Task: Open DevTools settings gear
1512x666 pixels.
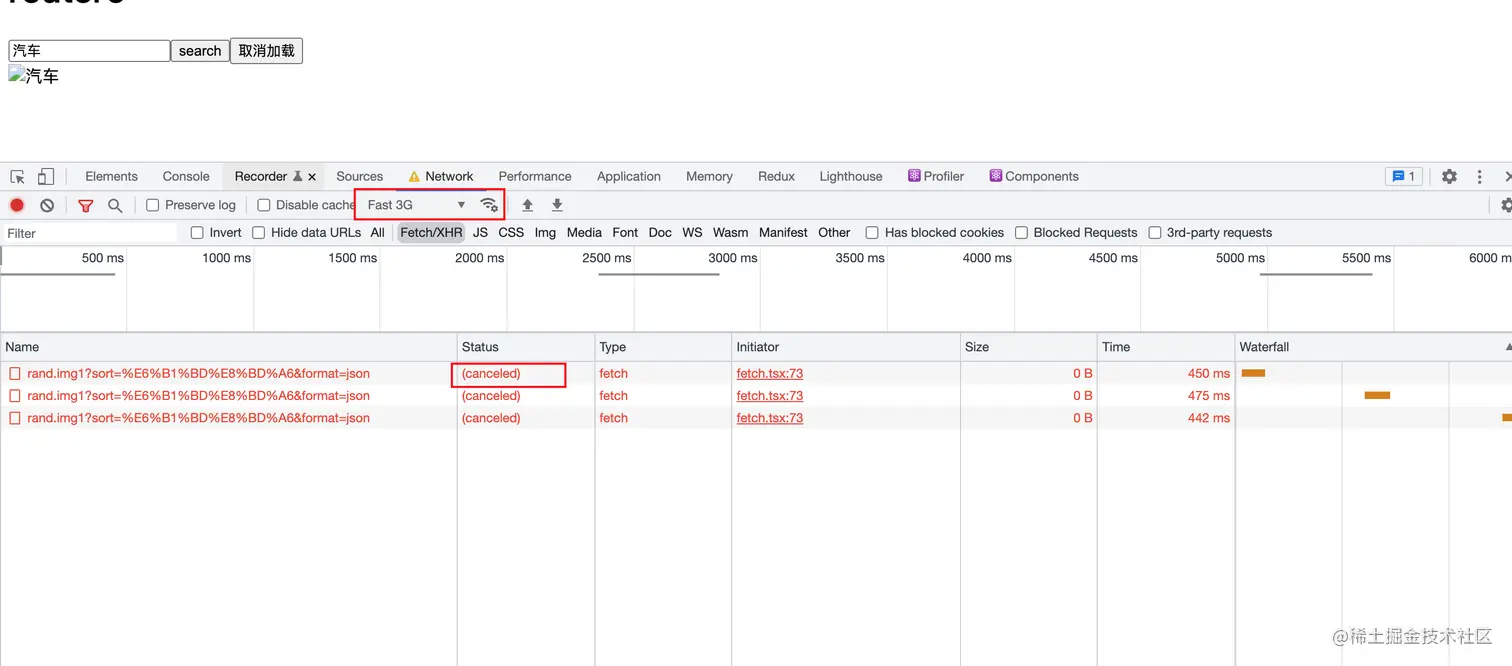Action: 1449,177
